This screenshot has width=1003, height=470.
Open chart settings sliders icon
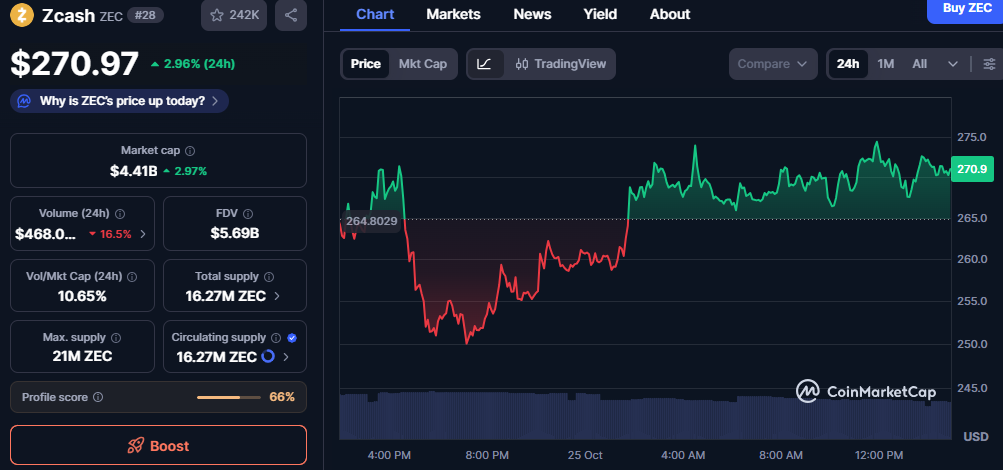pyautogui.click(x=989, y=64)
